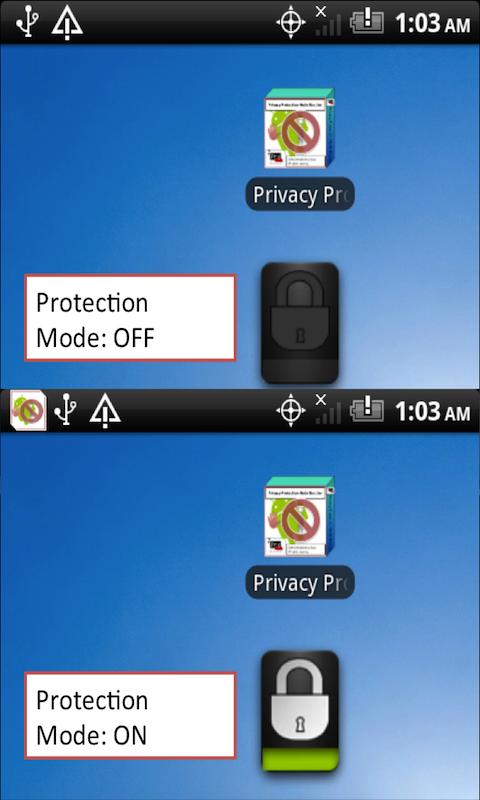This screenshot has height=800, width=480.
Task: Click the "Protection Mode: ON" label box
Action: click(x=130, y=715)
